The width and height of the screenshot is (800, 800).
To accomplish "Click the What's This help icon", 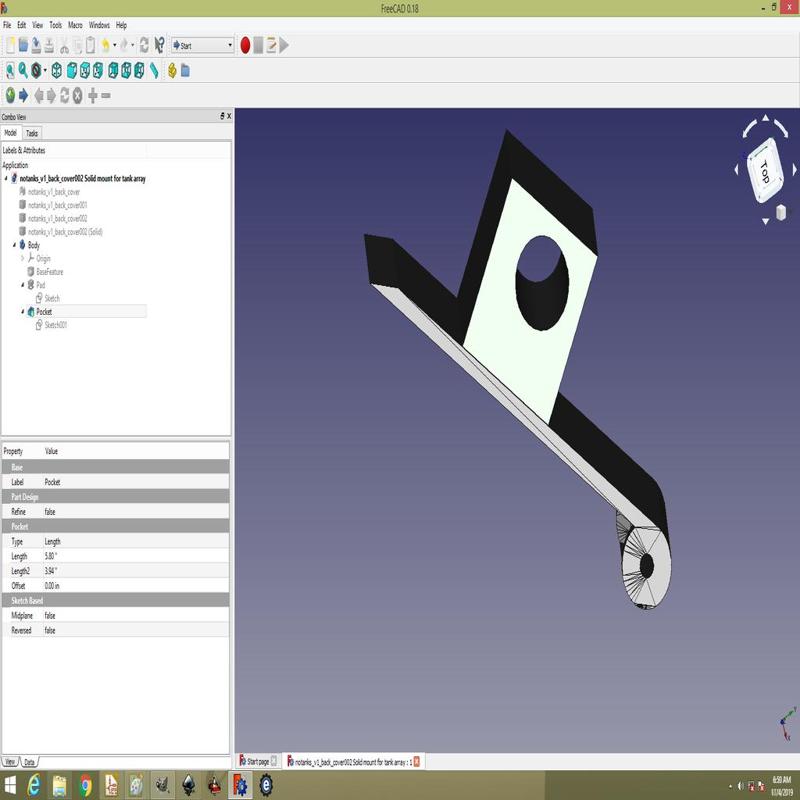I will coord(159,45).
